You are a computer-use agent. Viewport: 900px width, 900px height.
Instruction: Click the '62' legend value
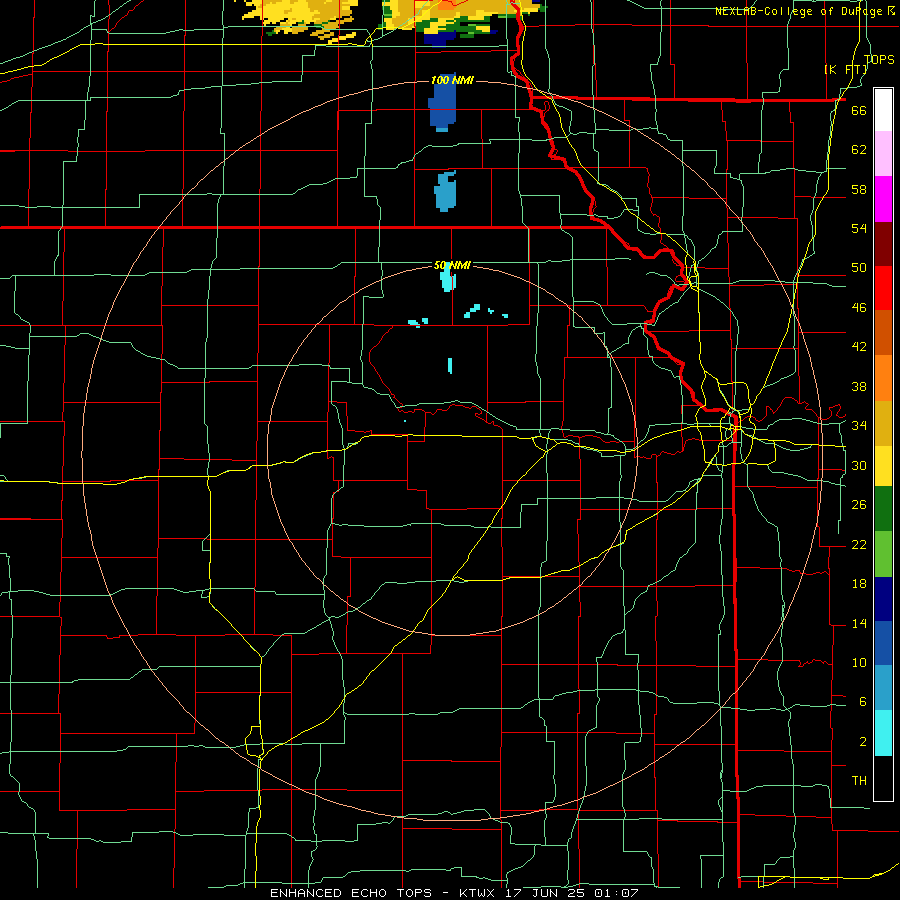859,149
